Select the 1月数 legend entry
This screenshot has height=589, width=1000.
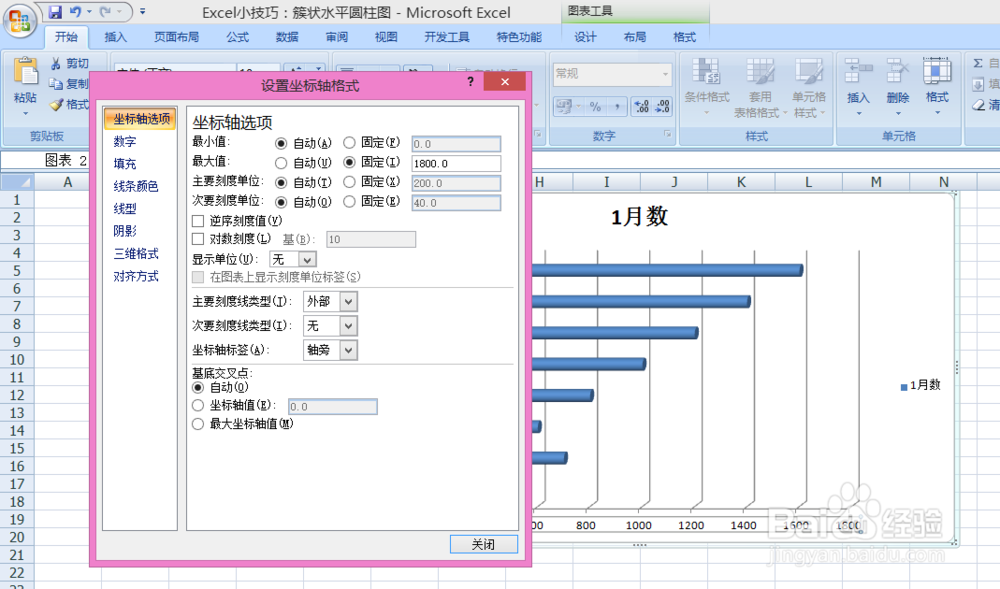pyautogui.click(x=920, y=385)
